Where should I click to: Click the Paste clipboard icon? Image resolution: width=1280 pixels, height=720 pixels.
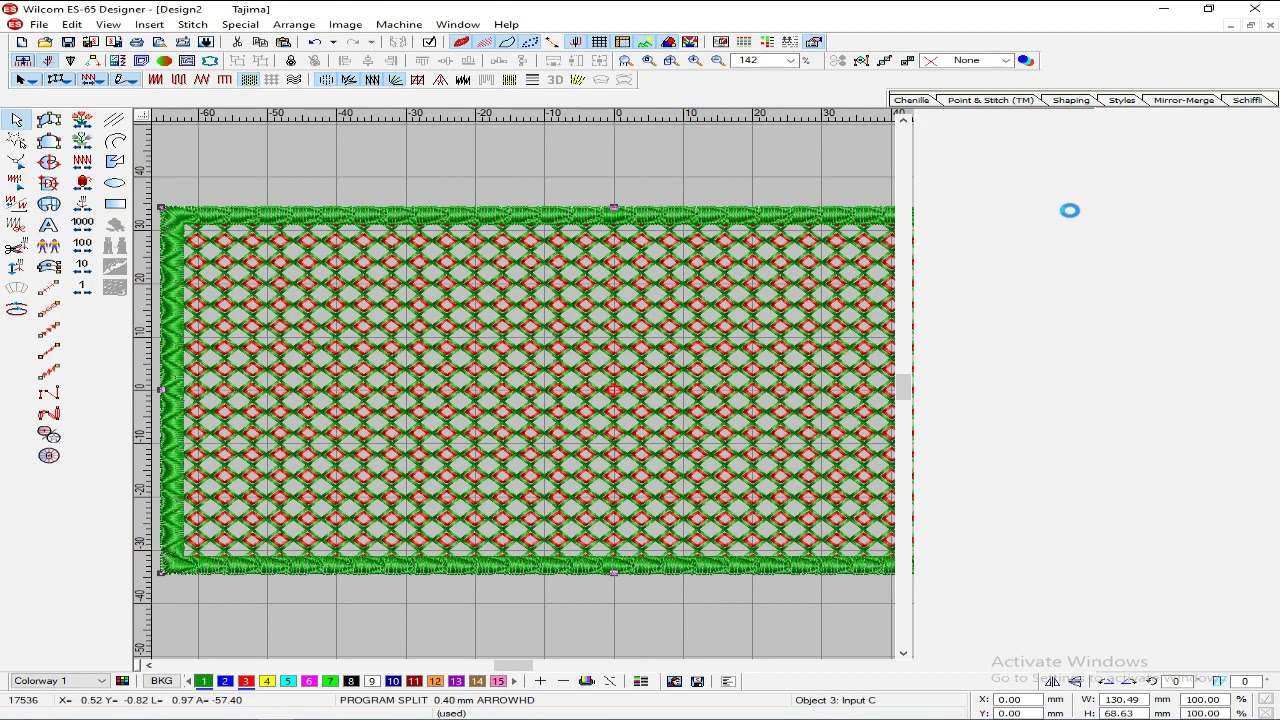click(283, 42)
